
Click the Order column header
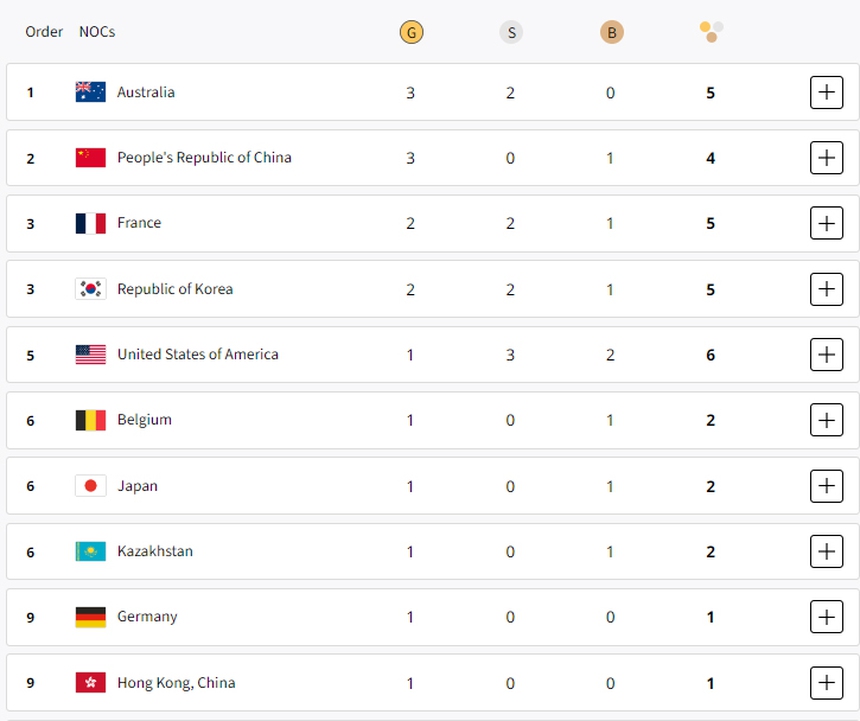coord(43,31)
